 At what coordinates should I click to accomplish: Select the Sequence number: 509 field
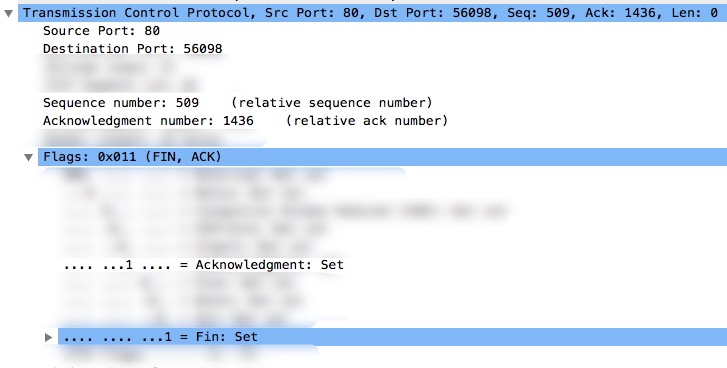pos(121,102)
